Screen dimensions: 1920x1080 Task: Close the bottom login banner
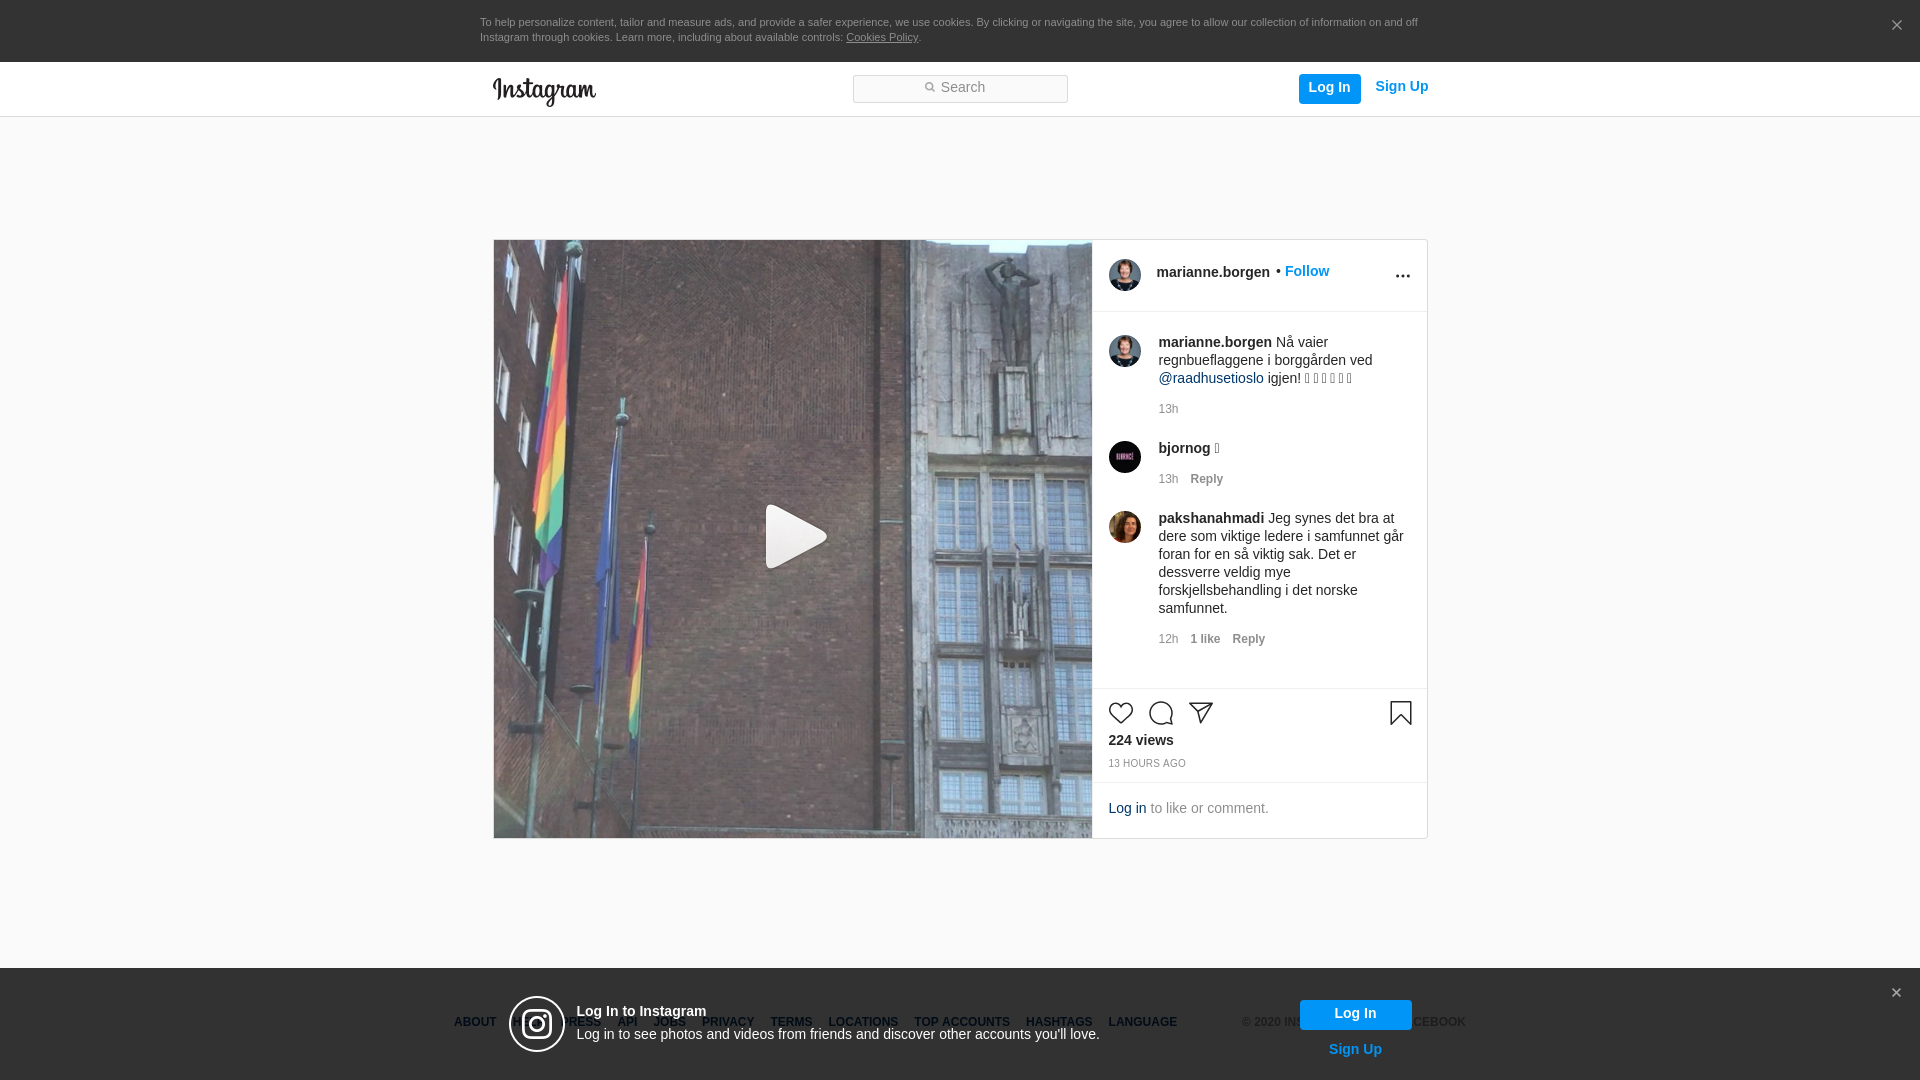pyautogui.click(x=1896, y=993)
